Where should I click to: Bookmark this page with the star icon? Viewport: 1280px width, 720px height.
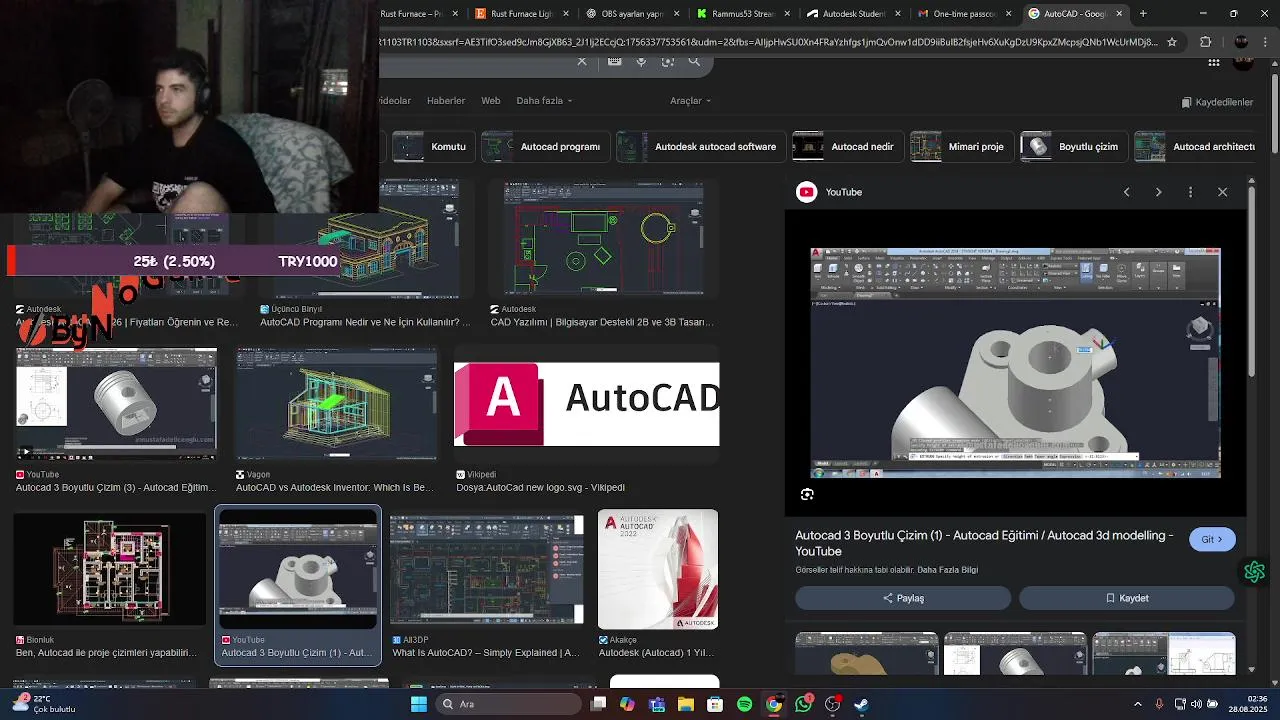[x=1172, y=42]
